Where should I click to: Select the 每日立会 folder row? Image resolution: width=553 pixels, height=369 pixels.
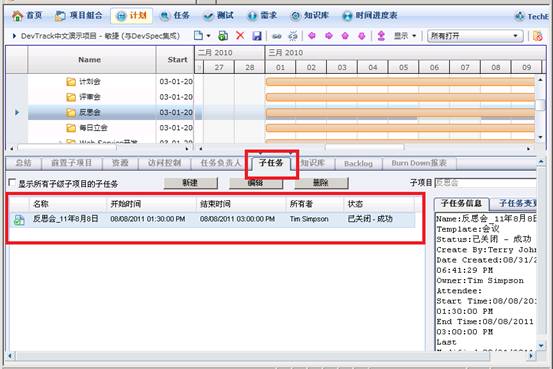click(x=110, y=127)
